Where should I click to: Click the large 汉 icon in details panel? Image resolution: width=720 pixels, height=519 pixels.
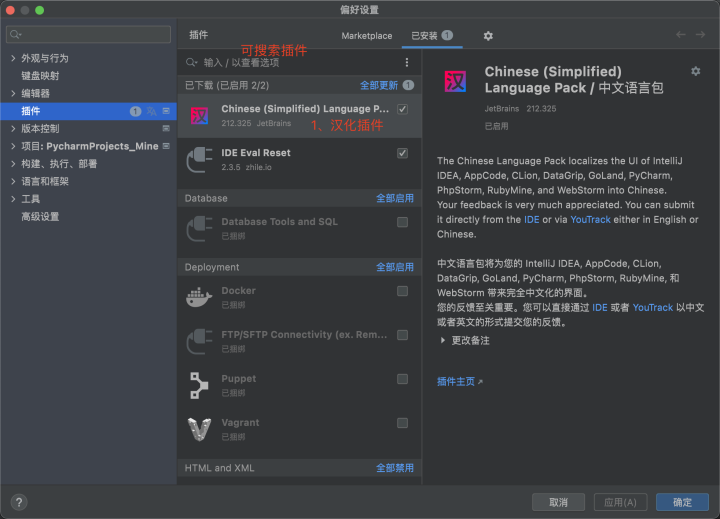455,81
